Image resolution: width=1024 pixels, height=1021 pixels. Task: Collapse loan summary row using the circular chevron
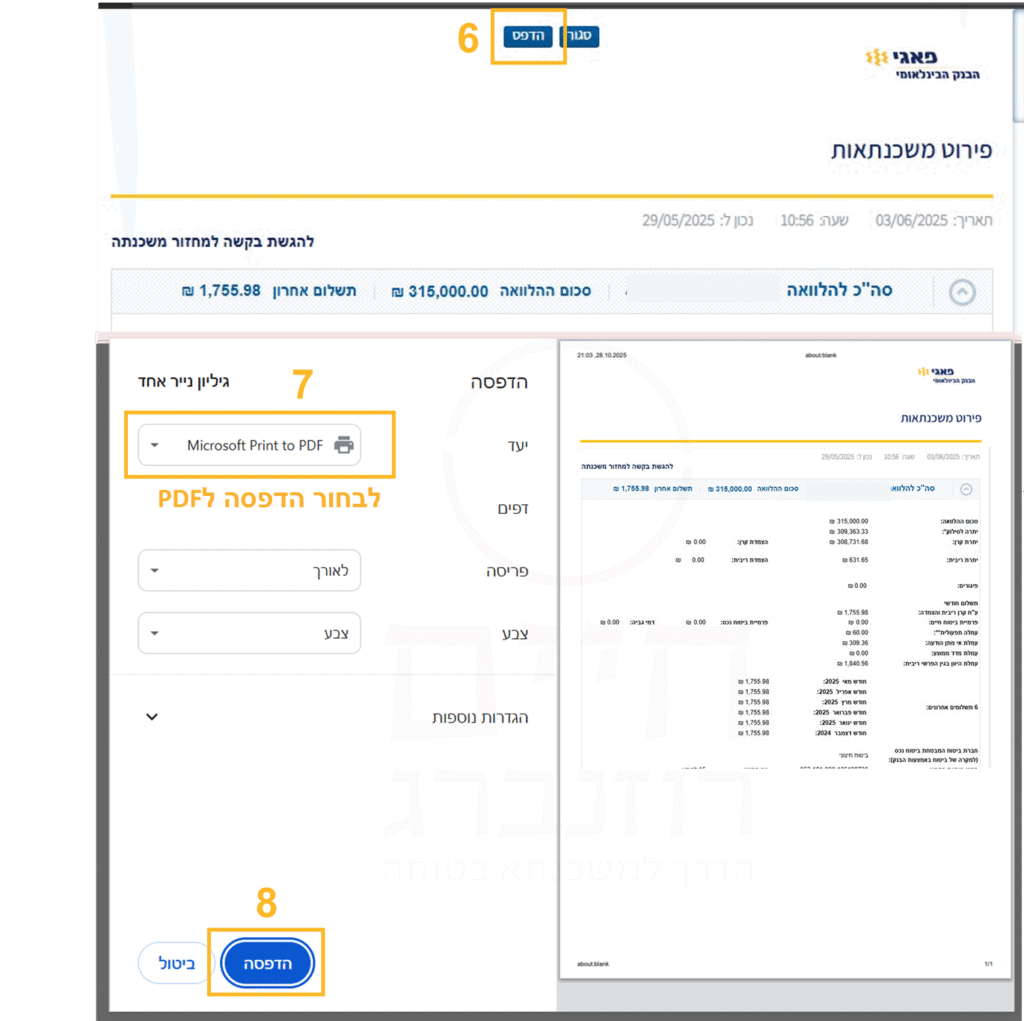961,292
